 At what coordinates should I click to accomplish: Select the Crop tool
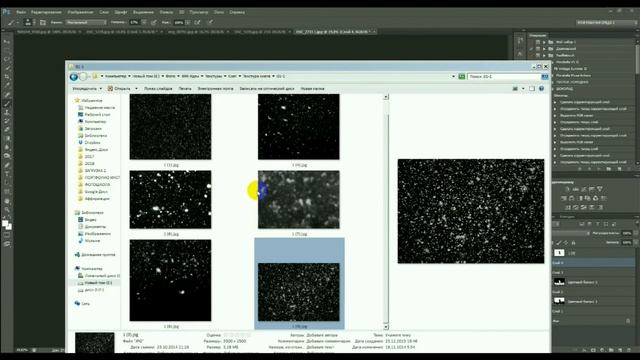click(7, 77)
